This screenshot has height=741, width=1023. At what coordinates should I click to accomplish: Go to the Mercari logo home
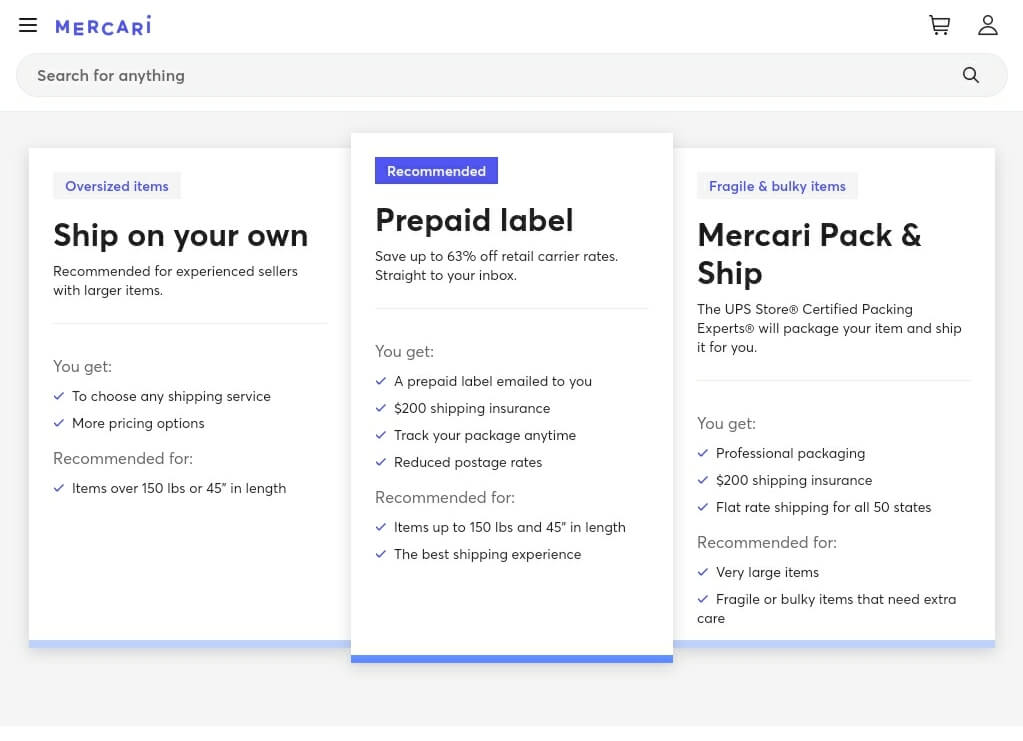pos(103,25)
